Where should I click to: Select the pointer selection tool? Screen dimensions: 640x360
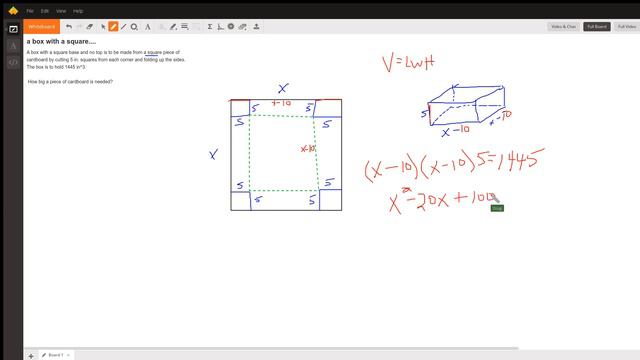[x=103, y=27]
